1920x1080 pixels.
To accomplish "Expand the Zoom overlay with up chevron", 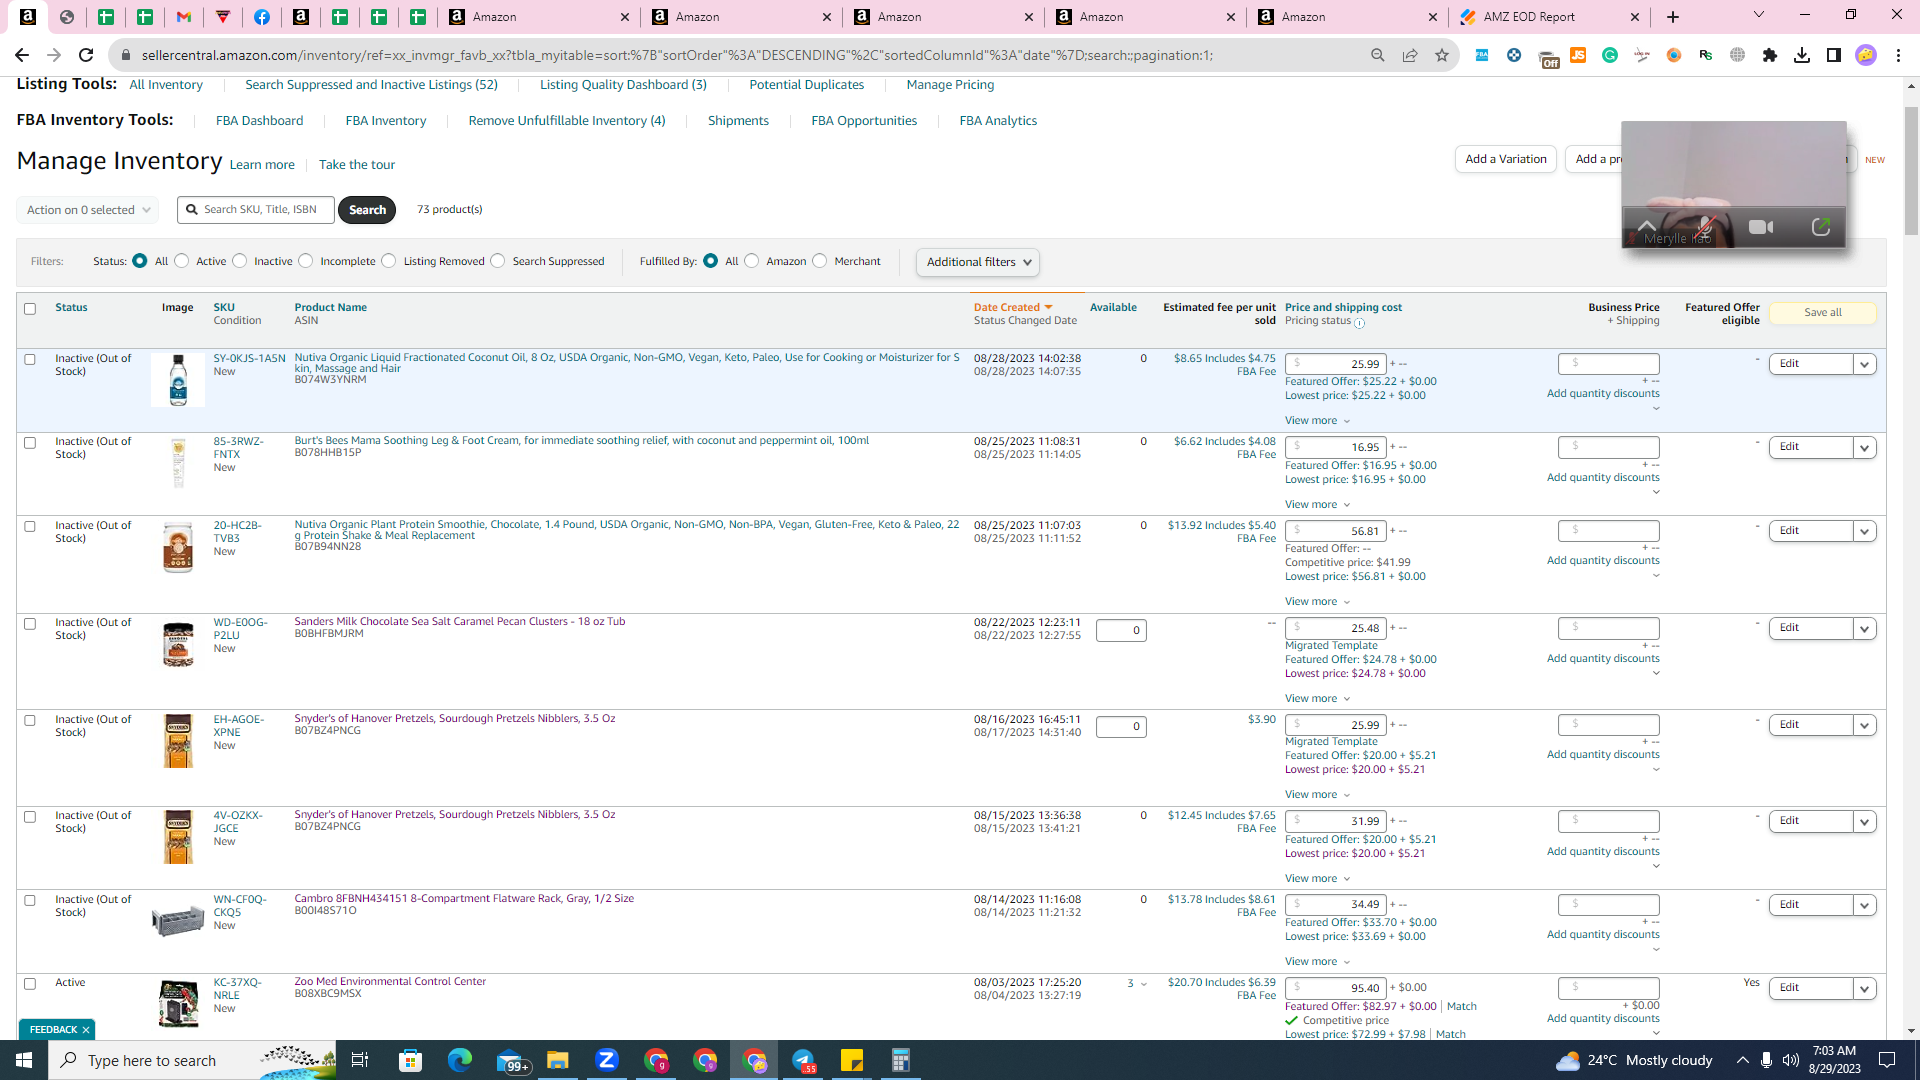I will [1646, 225].
